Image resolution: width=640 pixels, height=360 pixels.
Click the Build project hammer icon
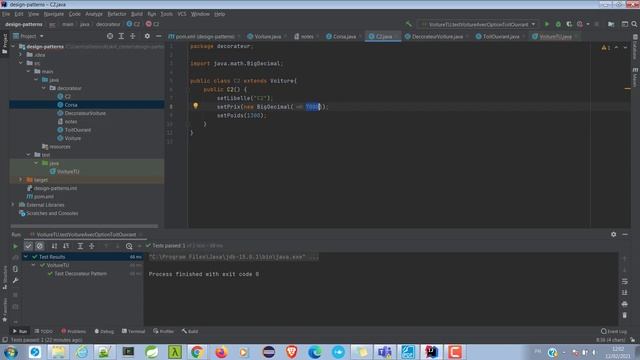[409, 24]
